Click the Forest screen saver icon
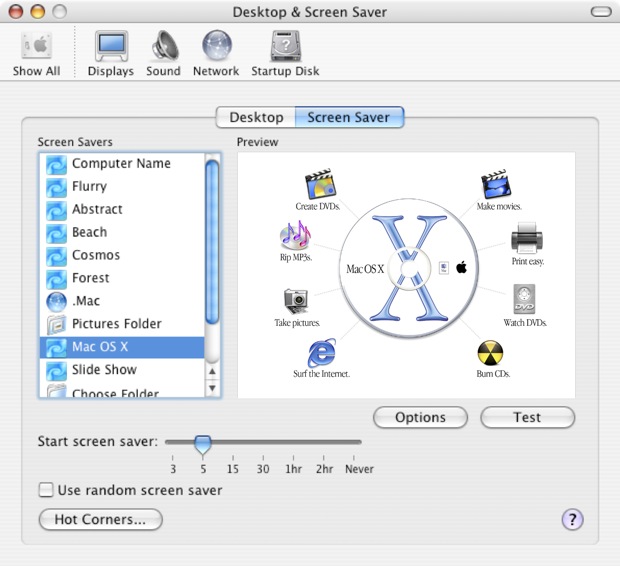Screen dimensions: 620x566 point(56,279)
